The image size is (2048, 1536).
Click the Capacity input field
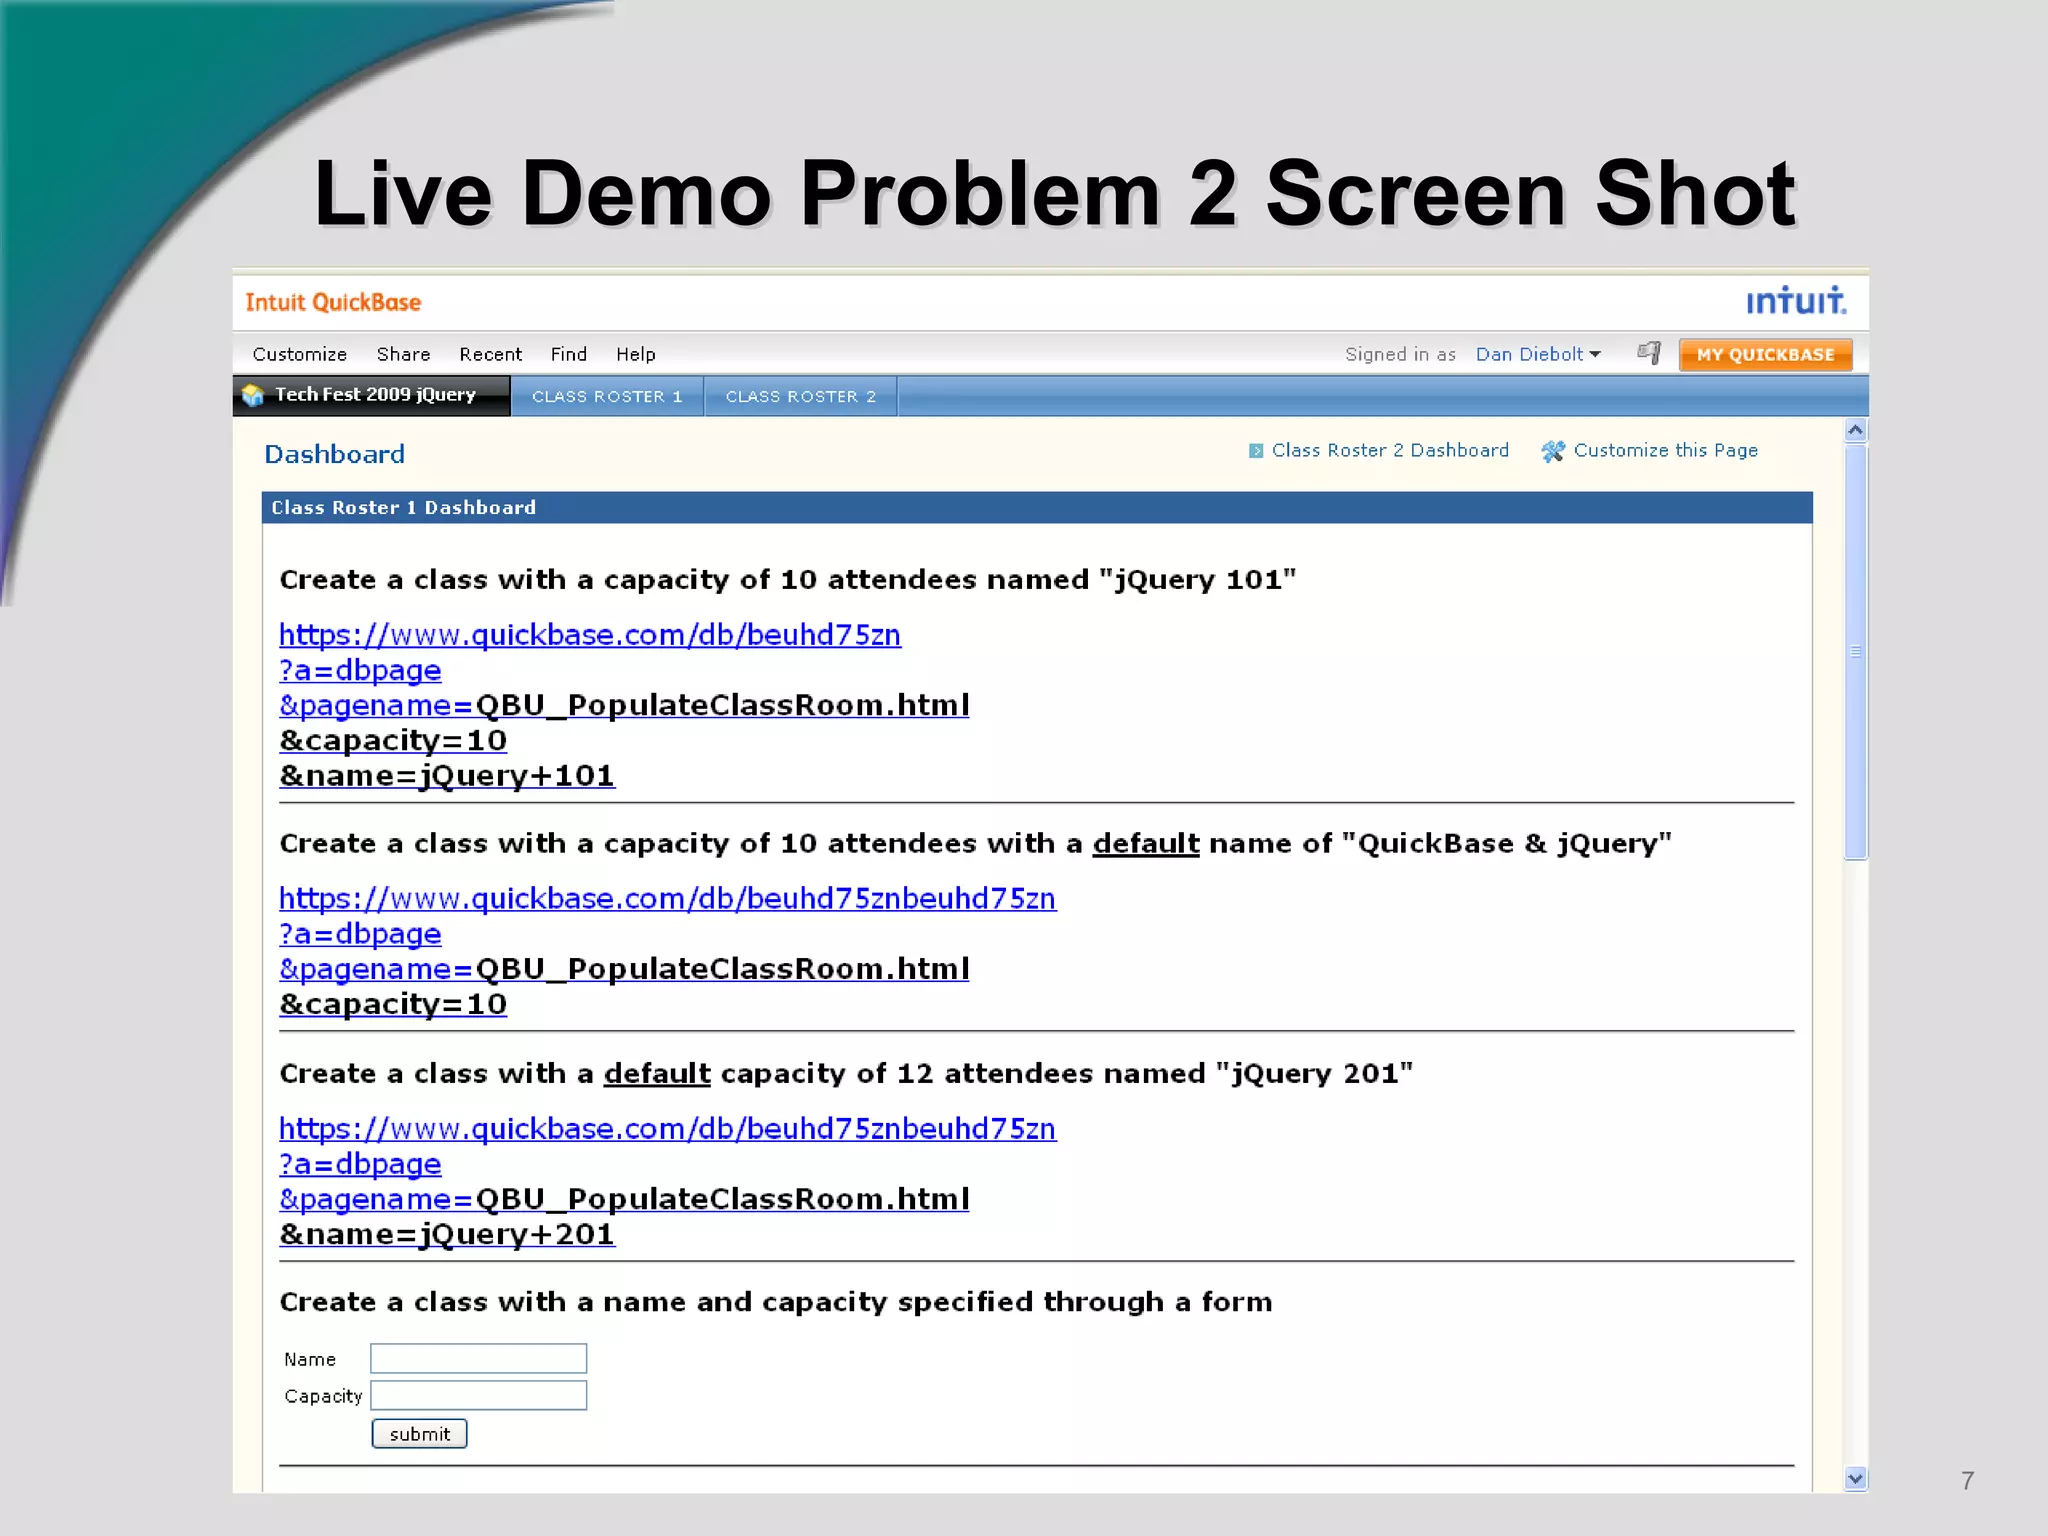478,1396
